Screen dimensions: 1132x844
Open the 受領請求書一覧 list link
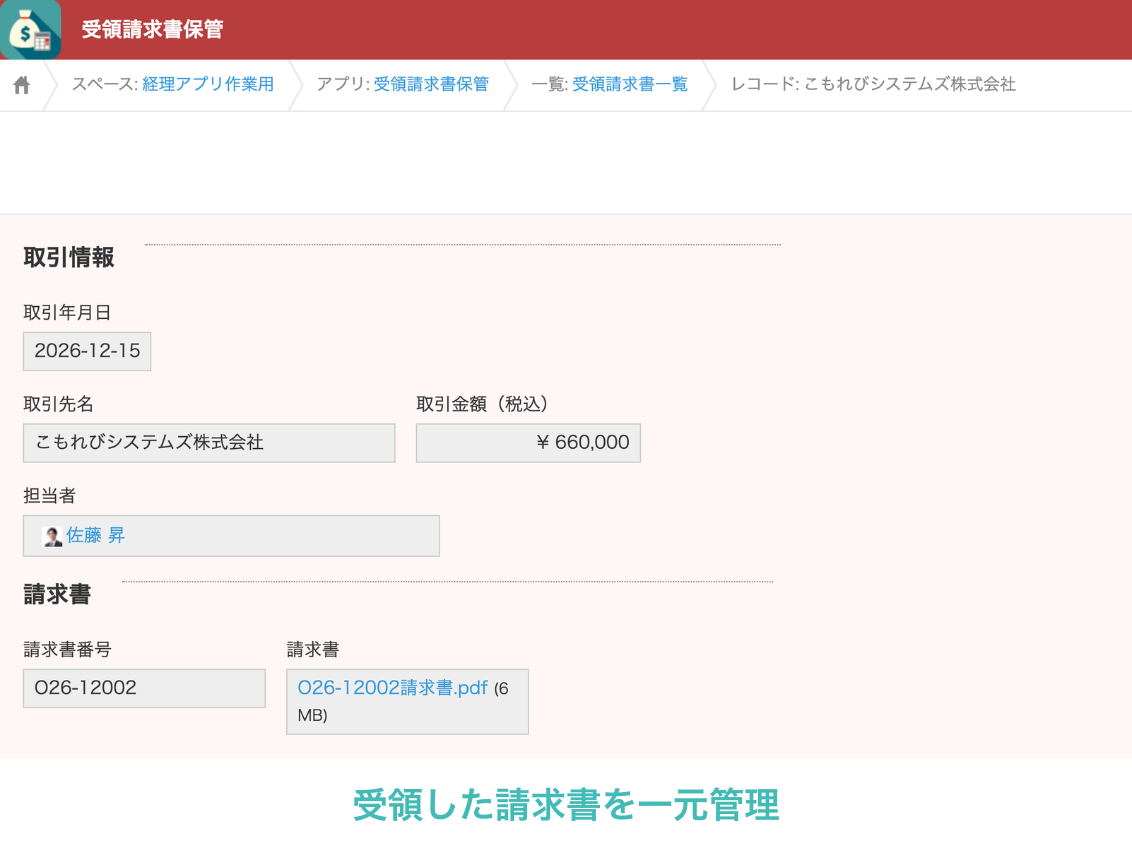(630, 84)
